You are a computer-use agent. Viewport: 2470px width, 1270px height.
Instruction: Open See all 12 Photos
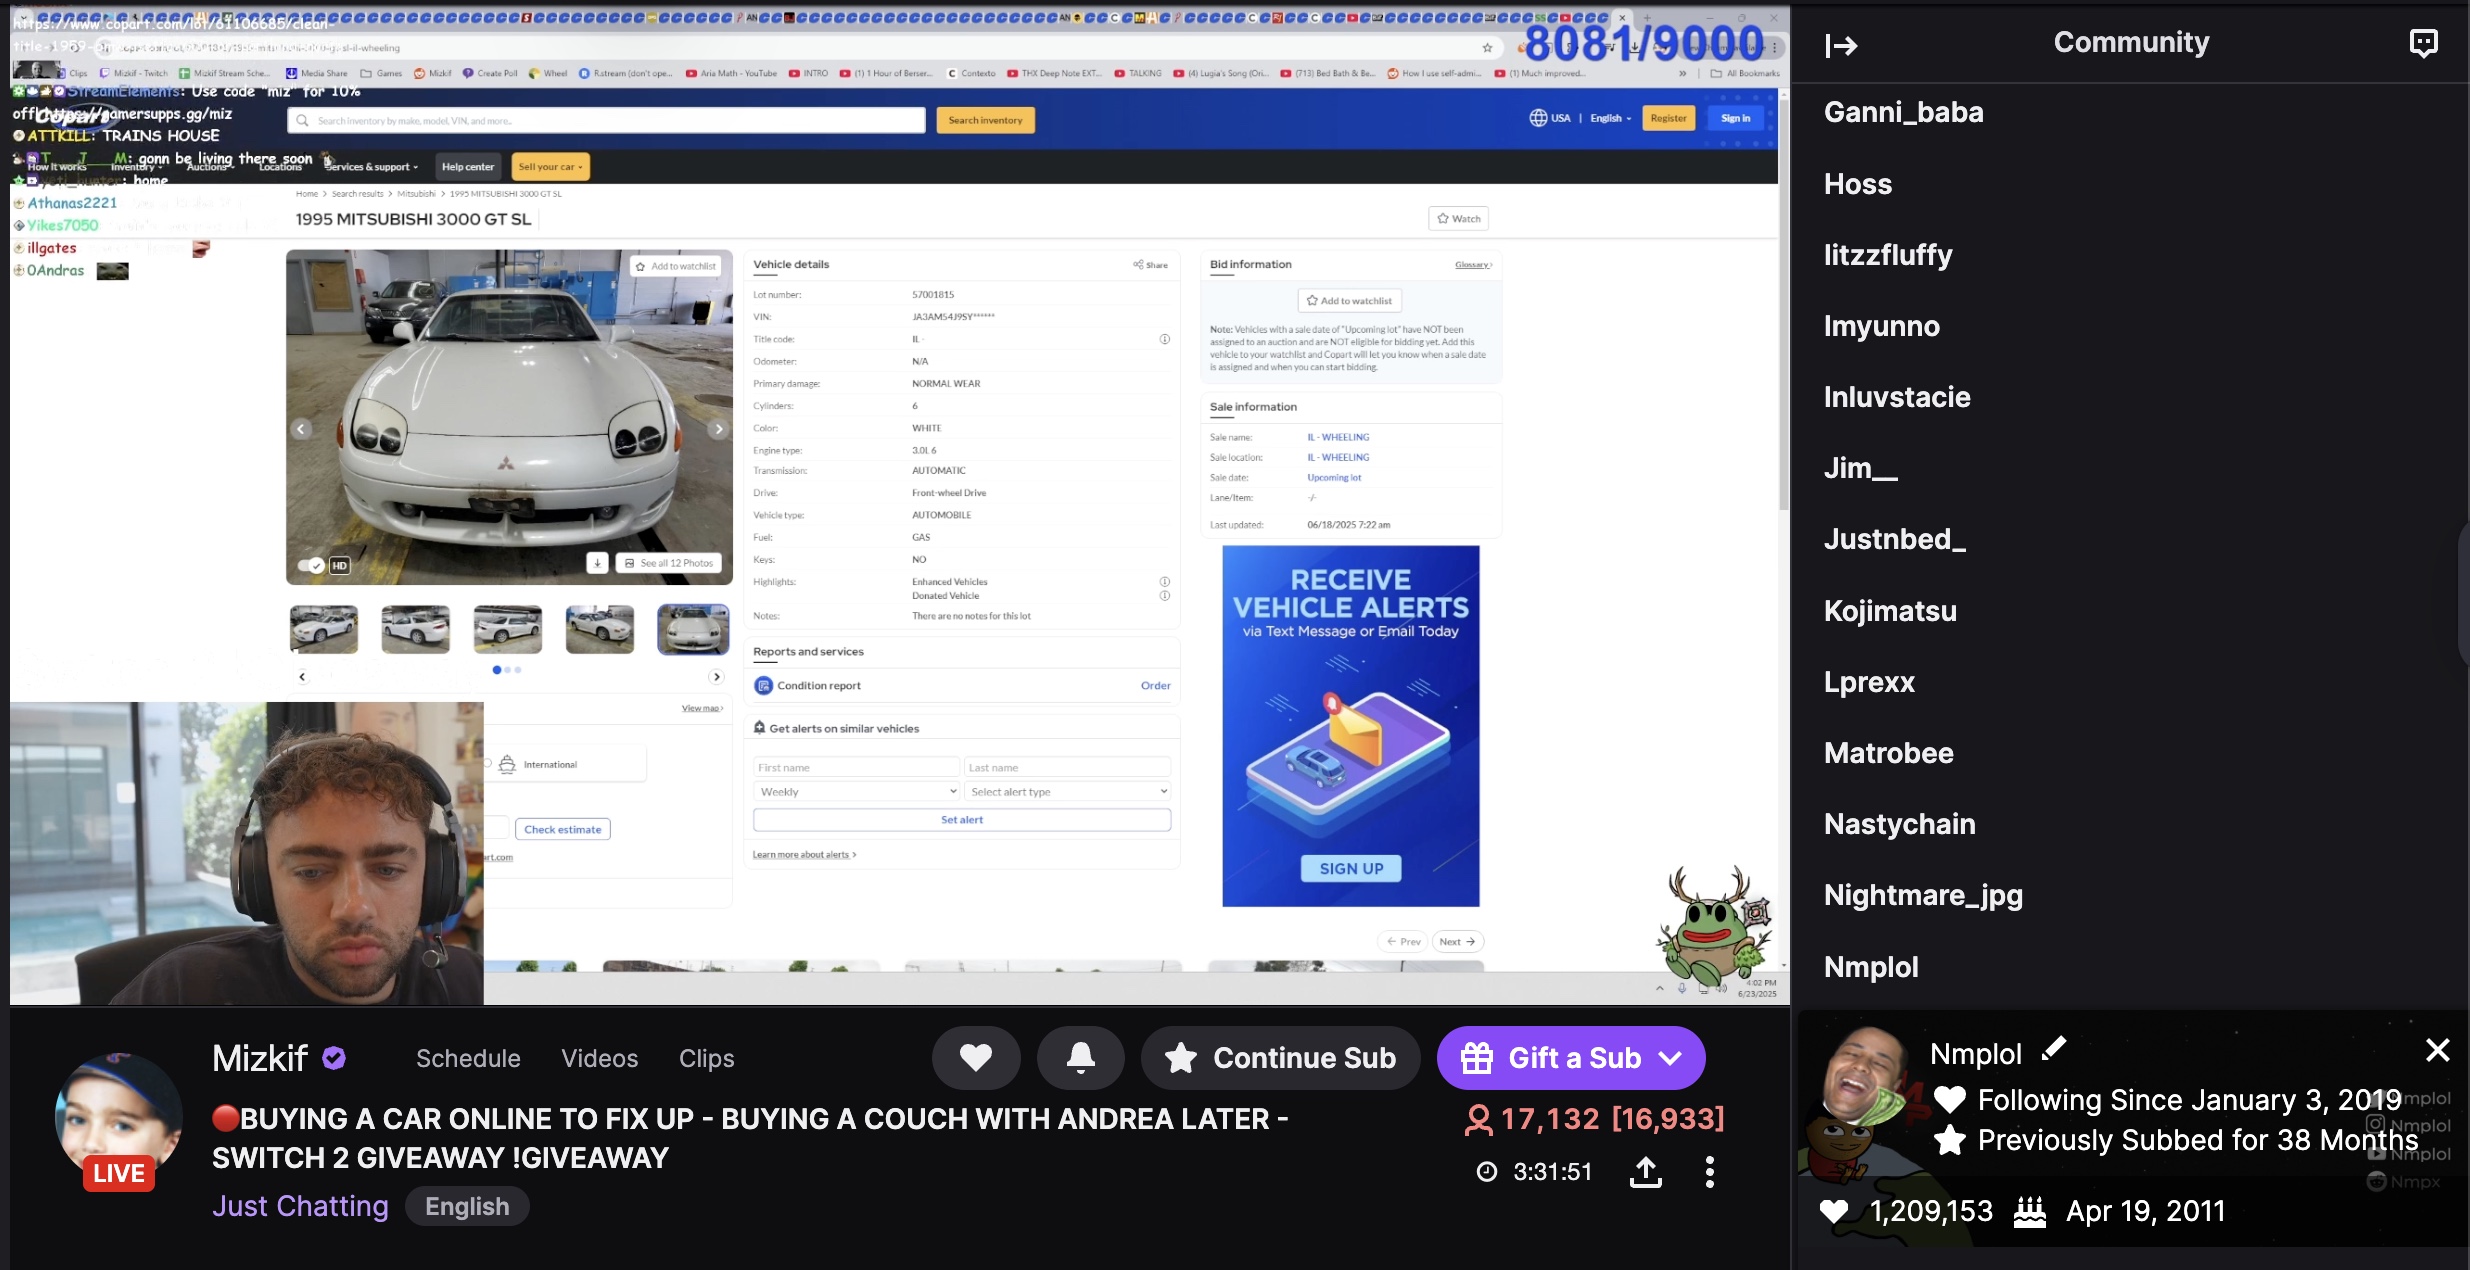(x=670, y=563)
